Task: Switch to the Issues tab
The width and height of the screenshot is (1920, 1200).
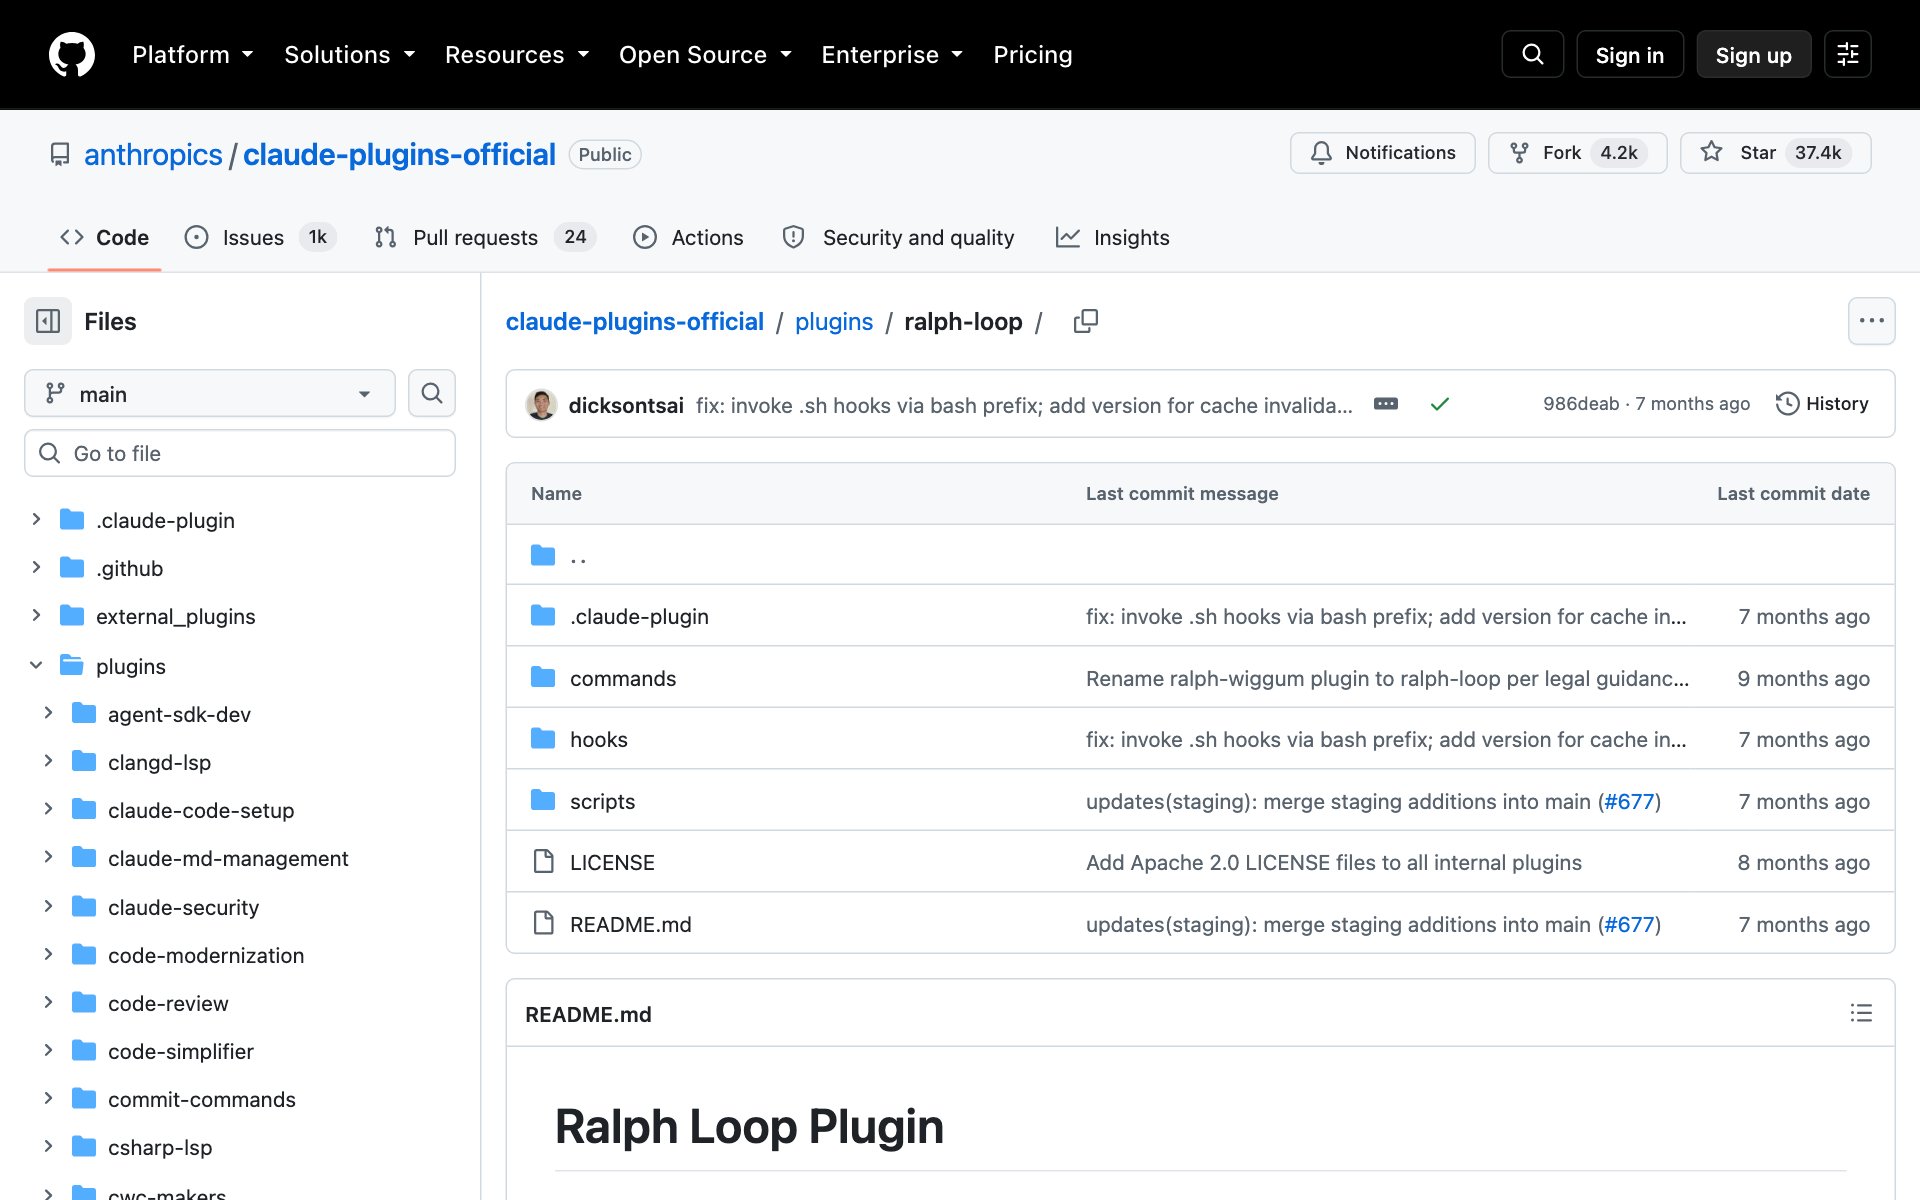Action: point(260,237)
